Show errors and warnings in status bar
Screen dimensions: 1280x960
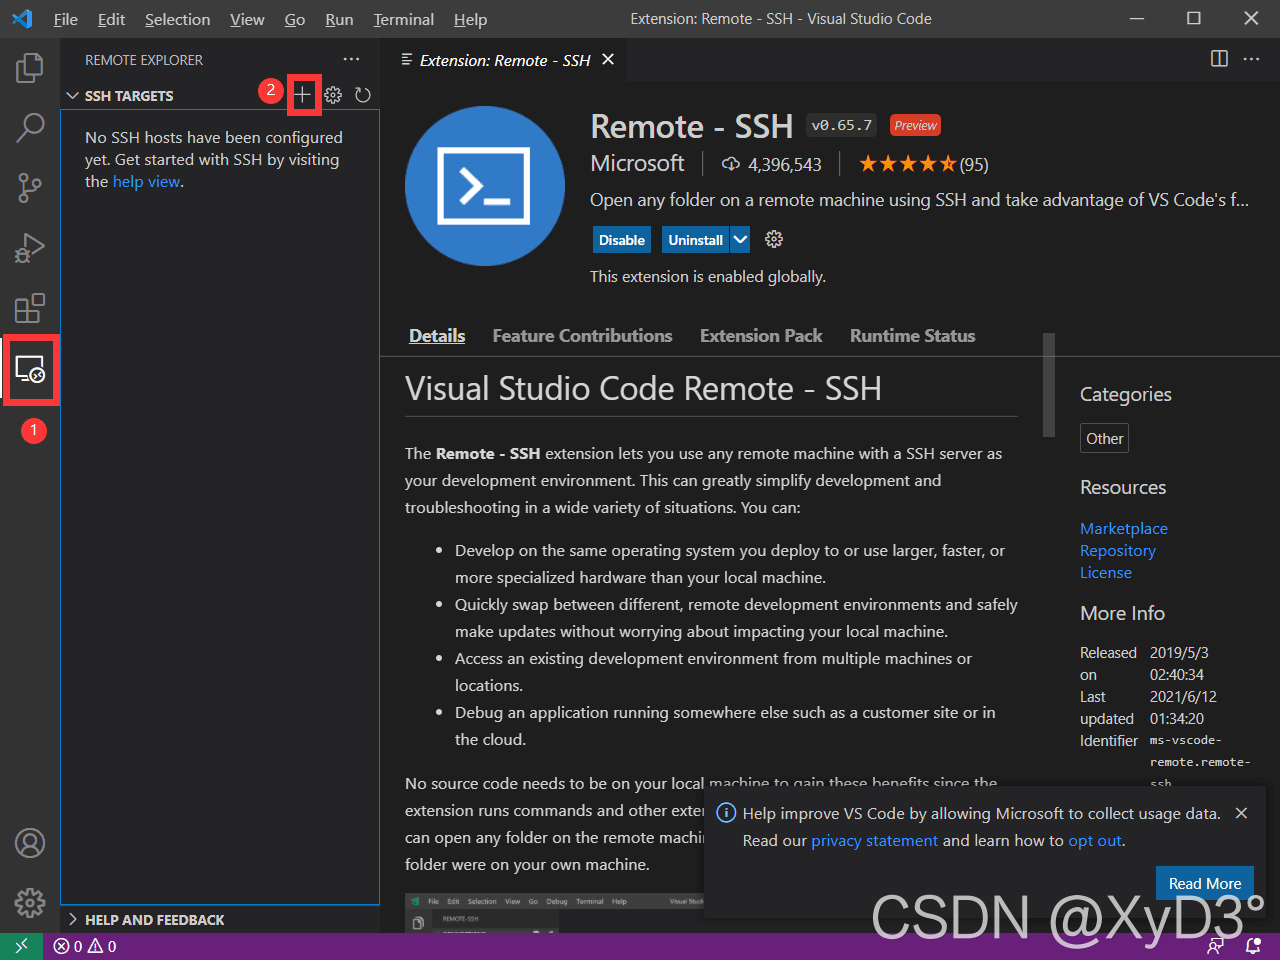[x=85, y=946]
